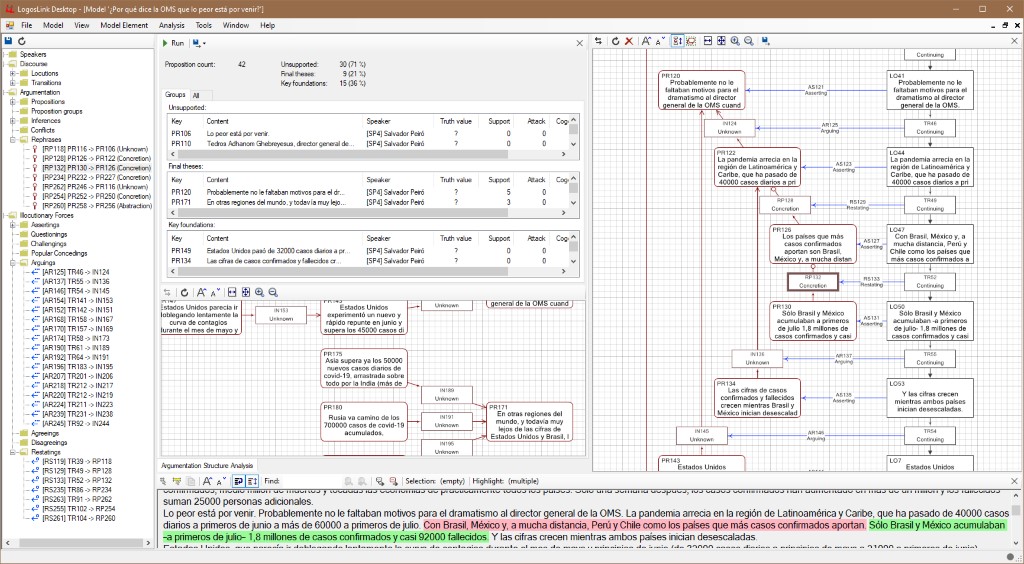Click the highlight marker icon in the bottom text toolbar

177,481
